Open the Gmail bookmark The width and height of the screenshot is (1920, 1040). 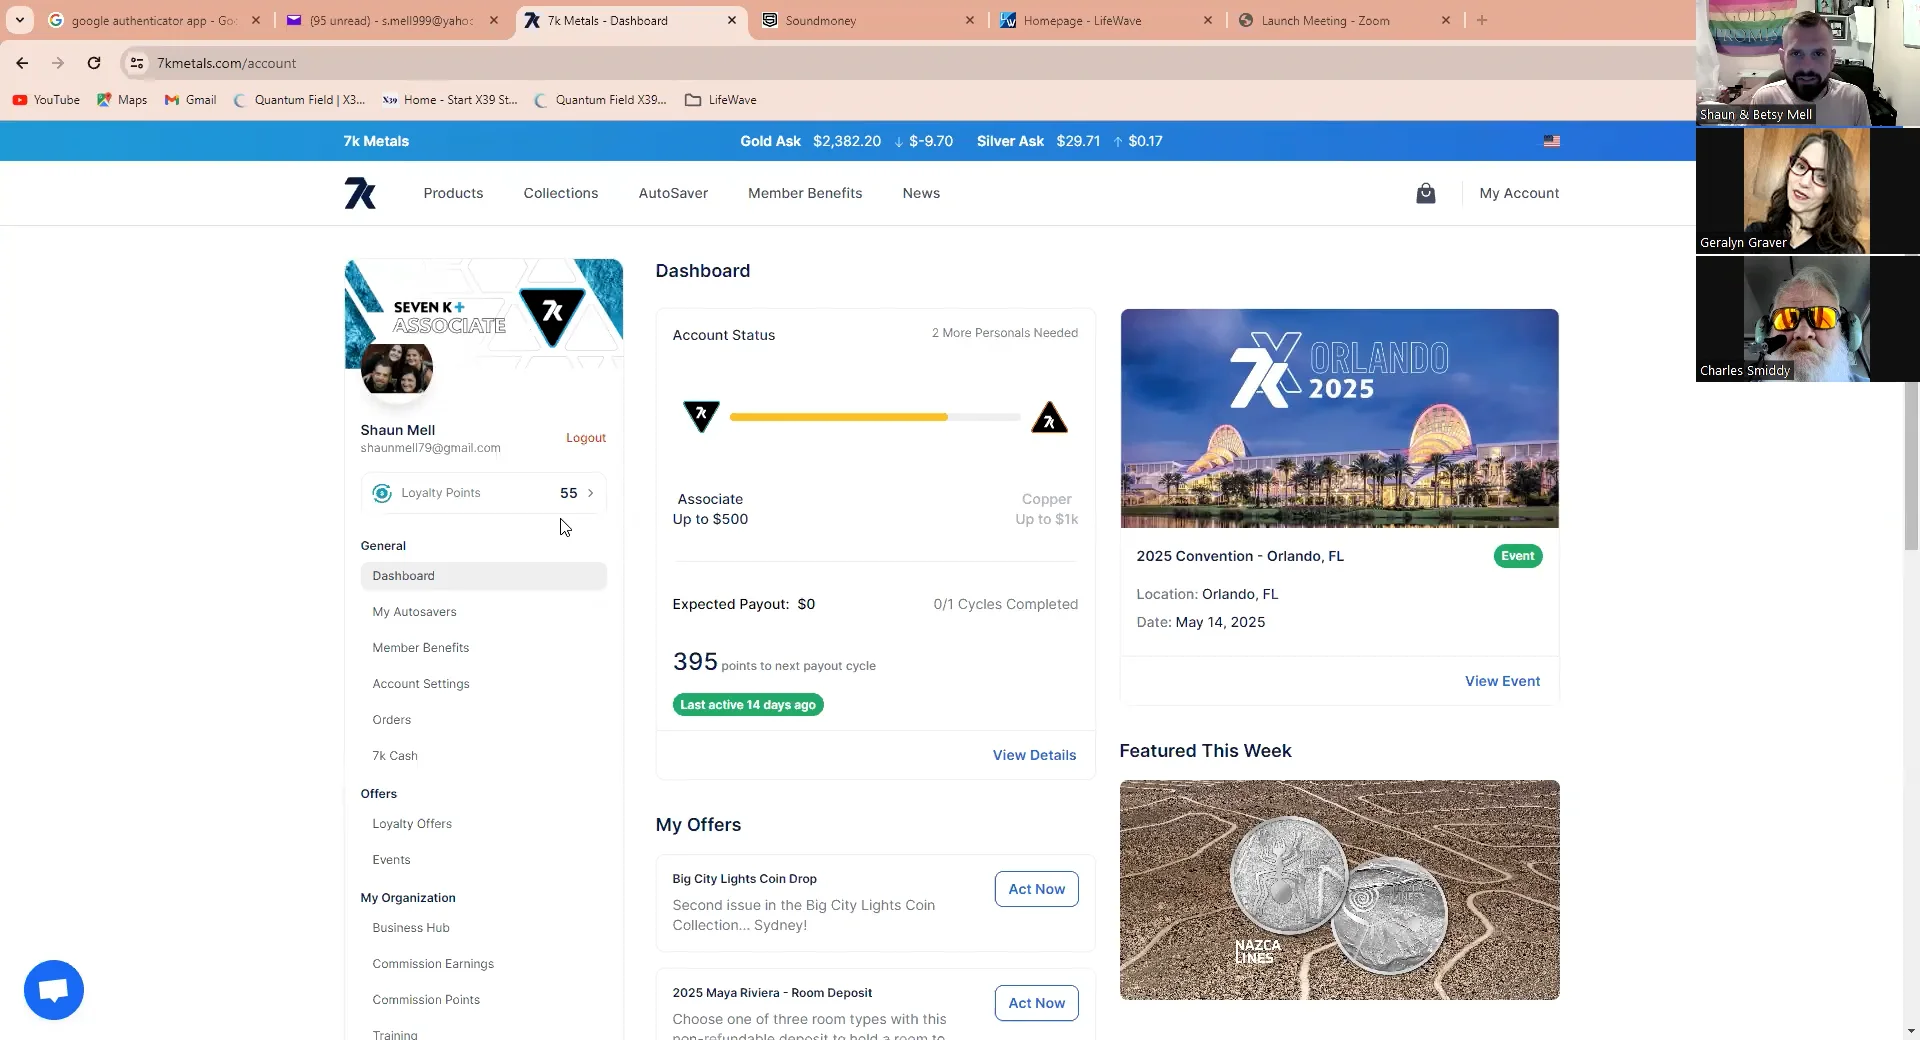pyautogui.click(x=190, y=100)
